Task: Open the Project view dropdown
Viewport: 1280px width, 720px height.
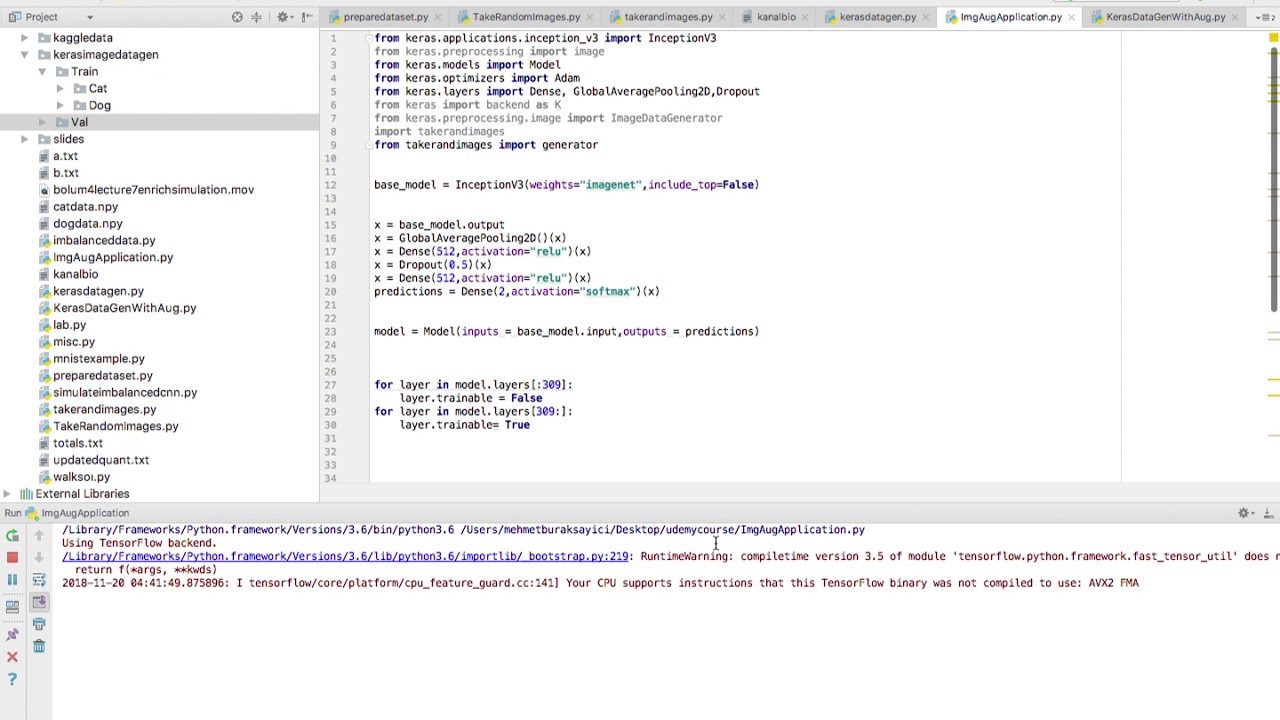Action: click(x=89, y=17)
